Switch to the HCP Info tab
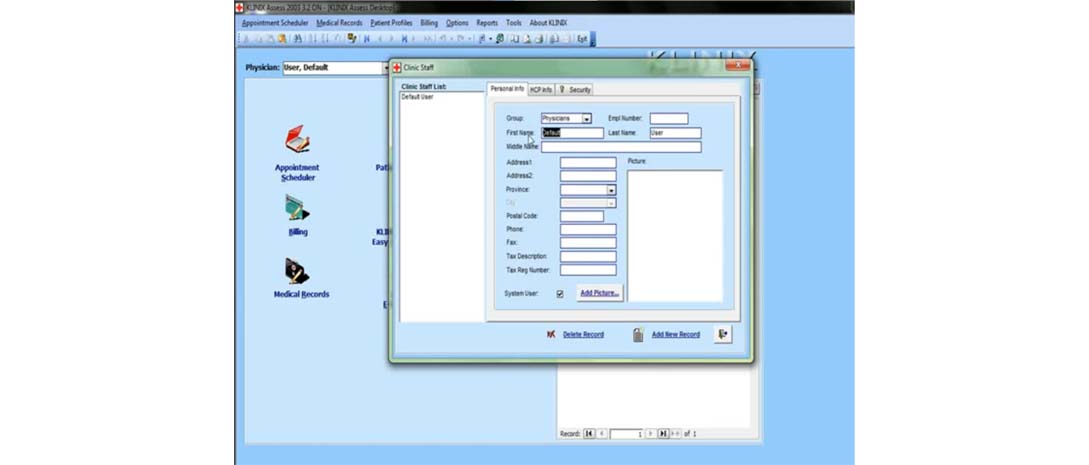 click(540, 90)
